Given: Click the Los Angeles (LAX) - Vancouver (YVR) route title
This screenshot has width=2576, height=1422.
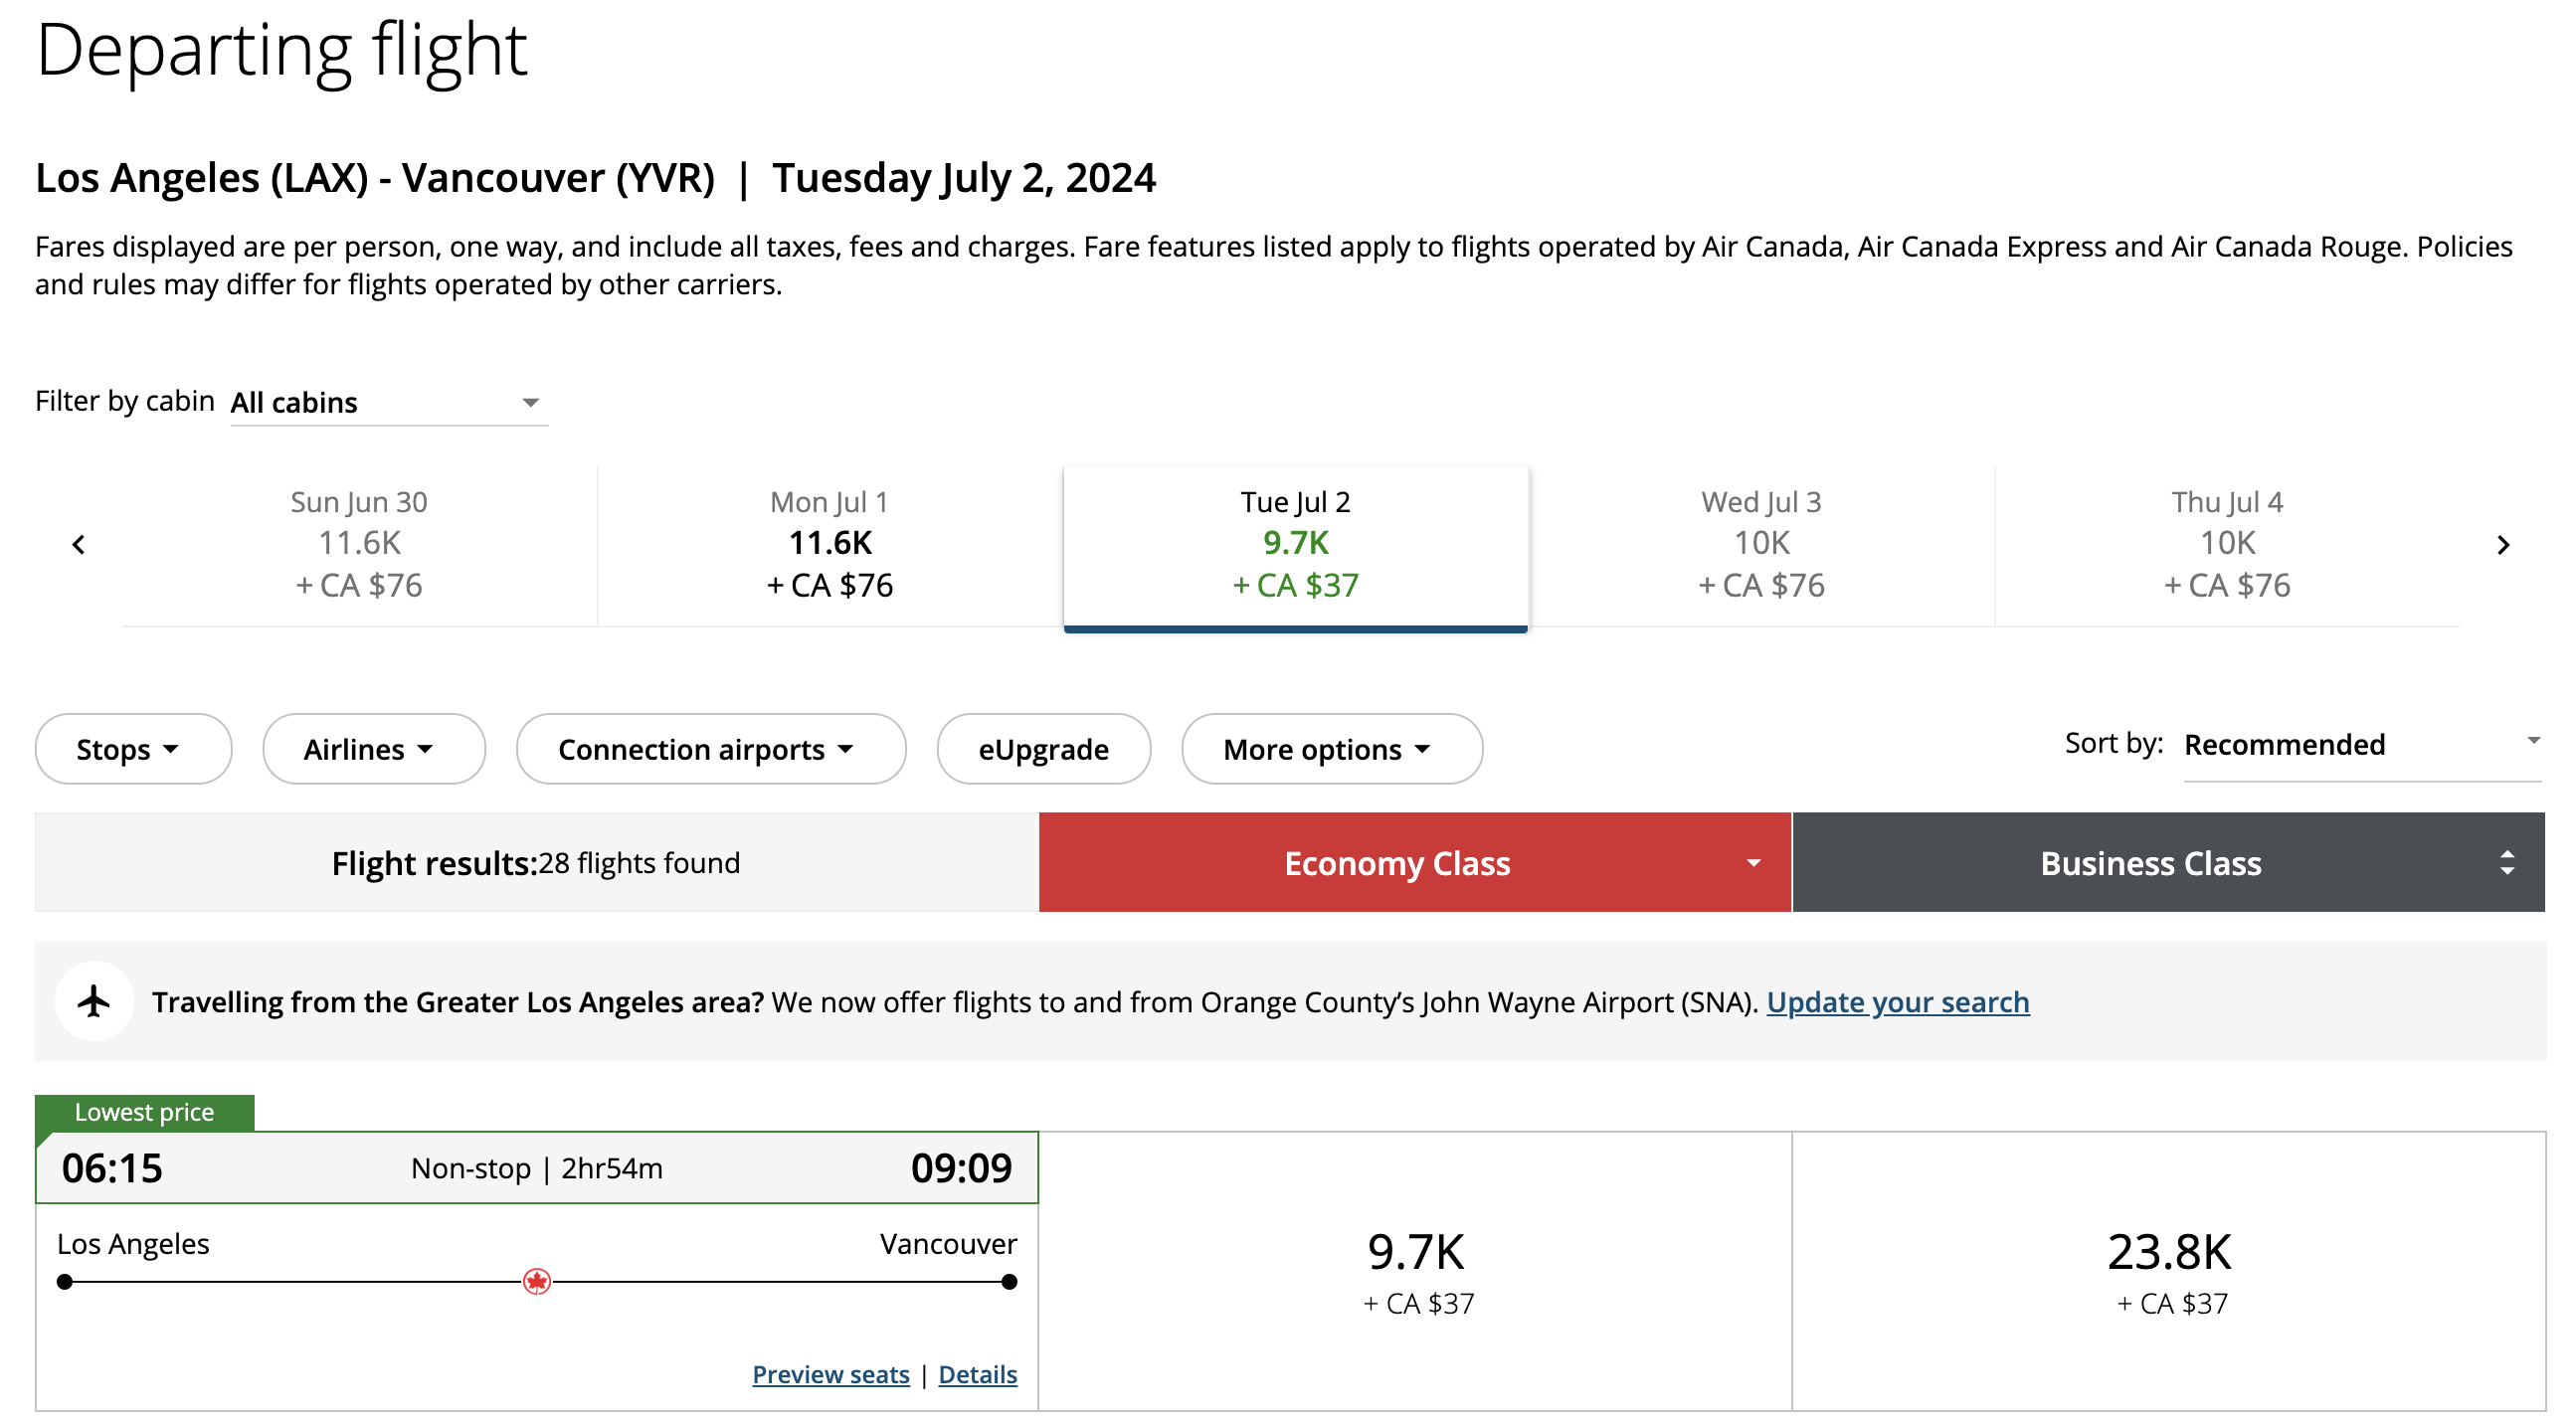Looking at the screenshot, I should tap(375, 178).
